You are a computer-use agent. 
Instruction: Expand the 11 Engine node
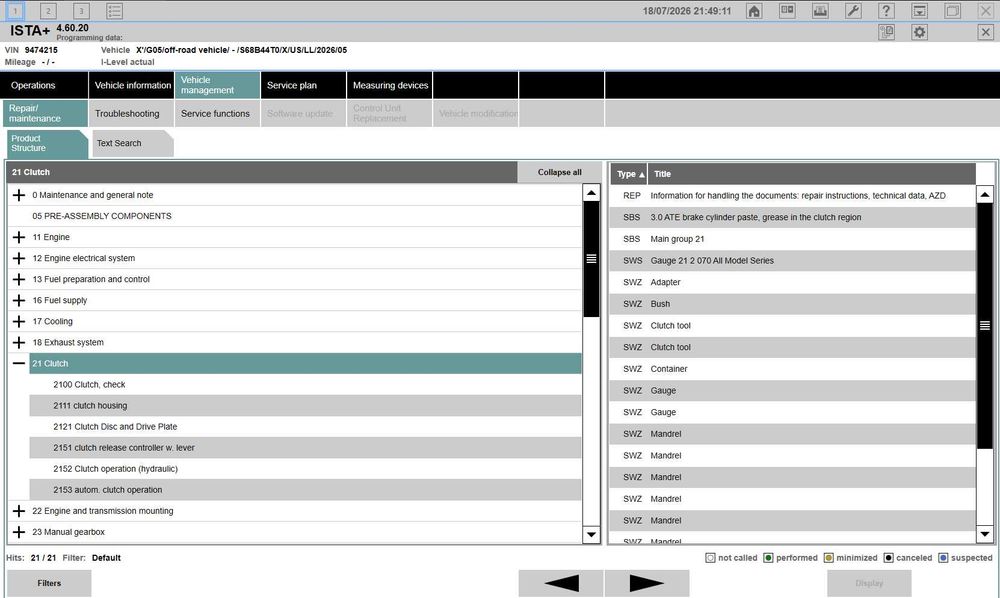pos(19,237)
